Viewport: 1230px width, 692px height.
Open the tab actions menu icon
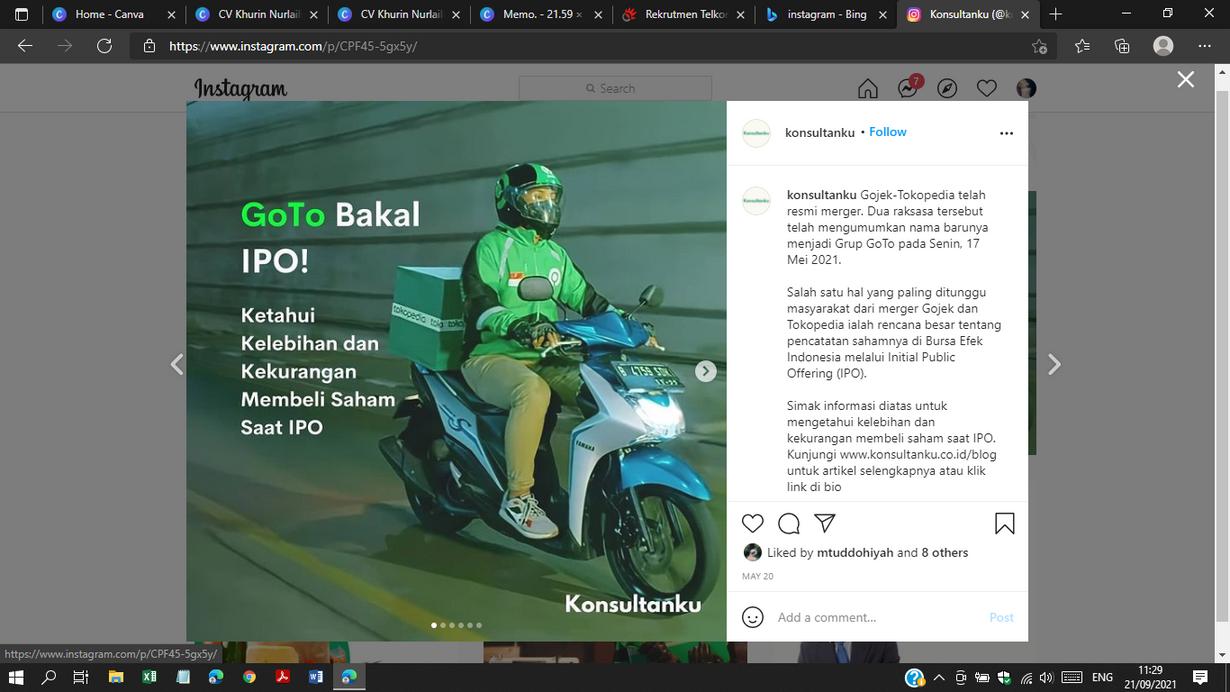pyautogui.click(x=21, y=14)
